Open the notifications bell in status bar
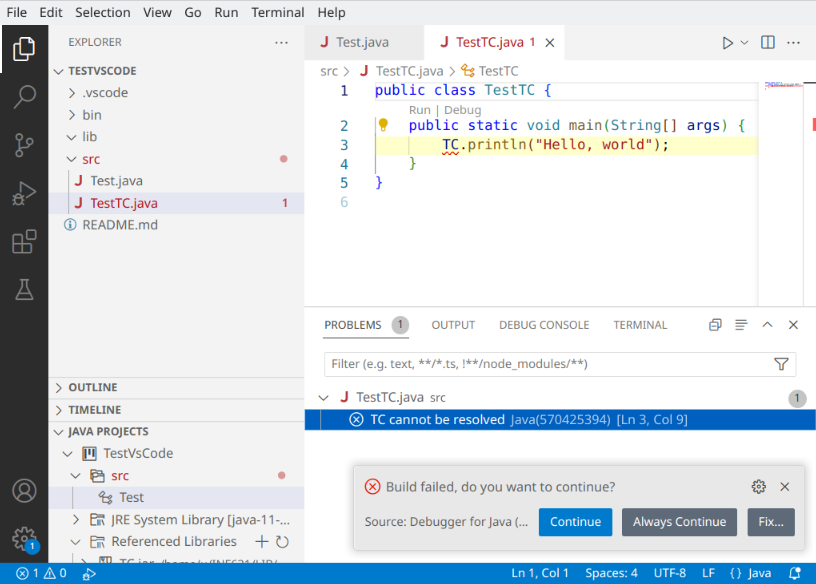 (x=795, y=574)
